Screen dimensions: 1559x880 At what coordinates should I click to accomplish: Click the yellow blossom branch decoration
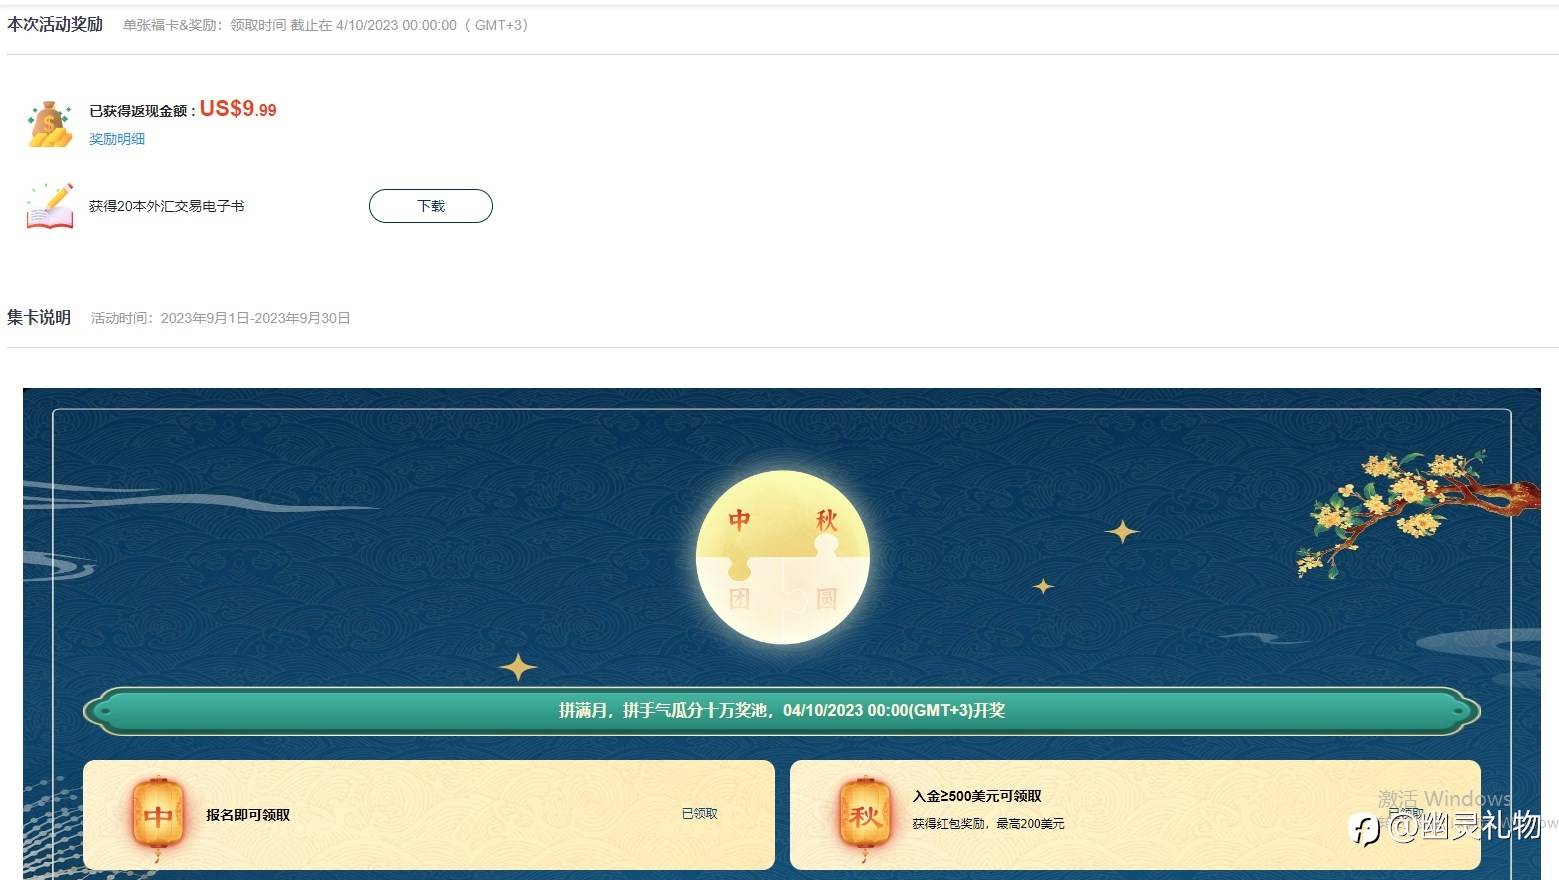(1417, 510)
